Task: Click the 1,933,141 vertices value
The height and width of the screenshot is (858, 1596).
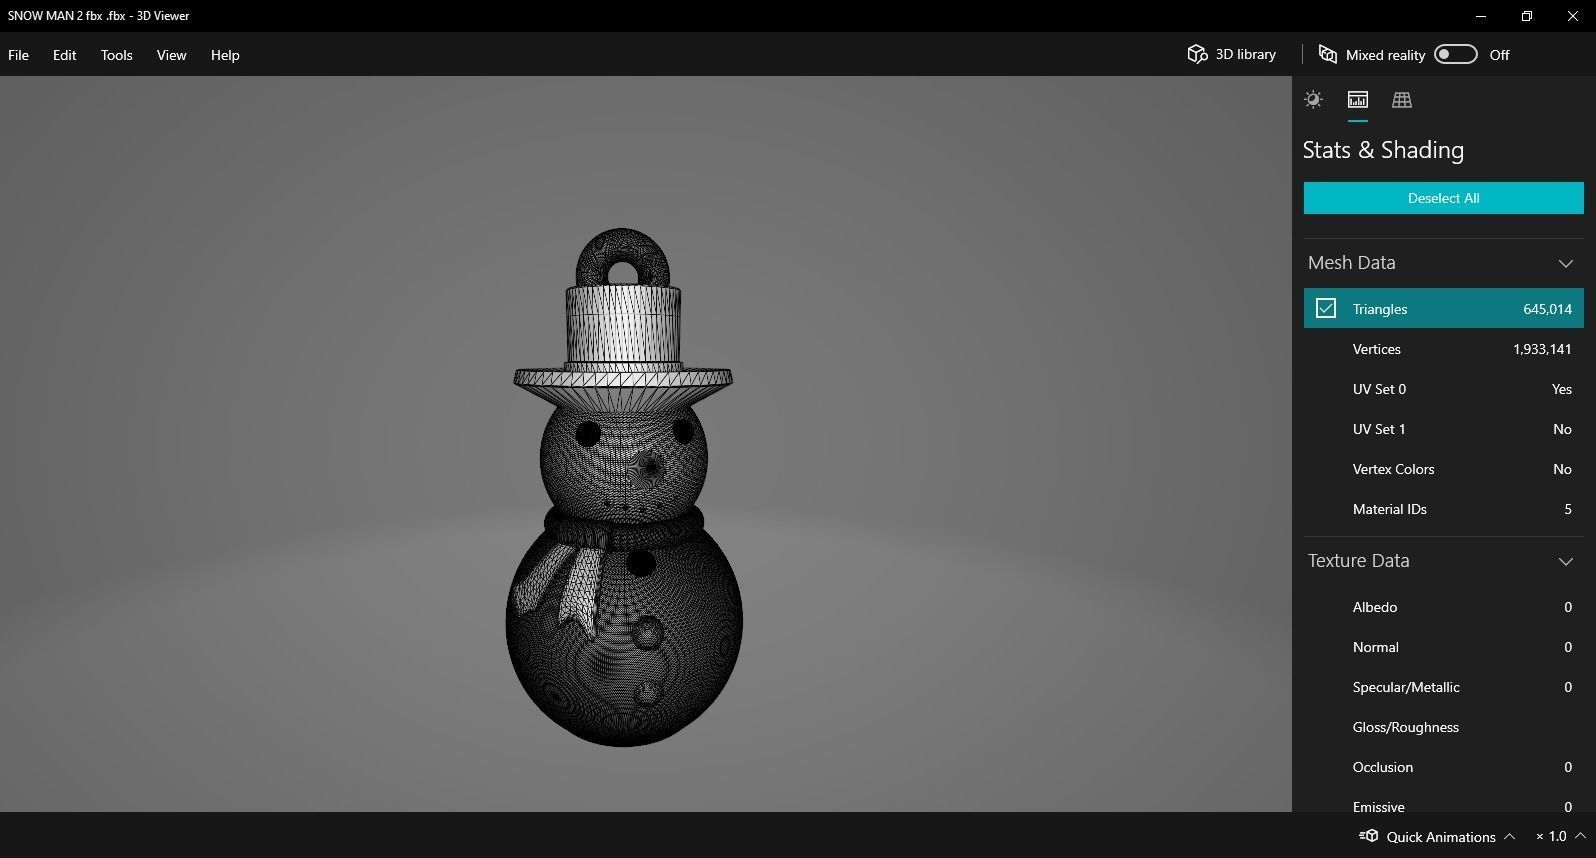Action: tap(1542, 349)
